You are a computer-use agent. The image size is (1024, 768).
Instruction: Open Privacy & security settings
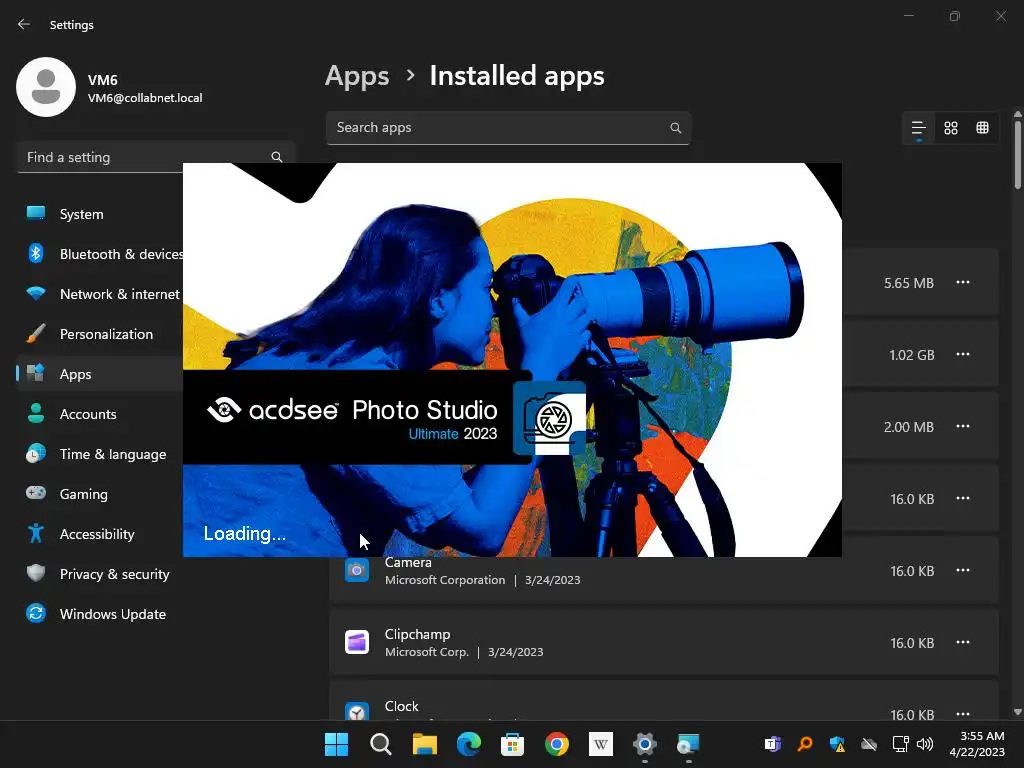pos(98,574)
